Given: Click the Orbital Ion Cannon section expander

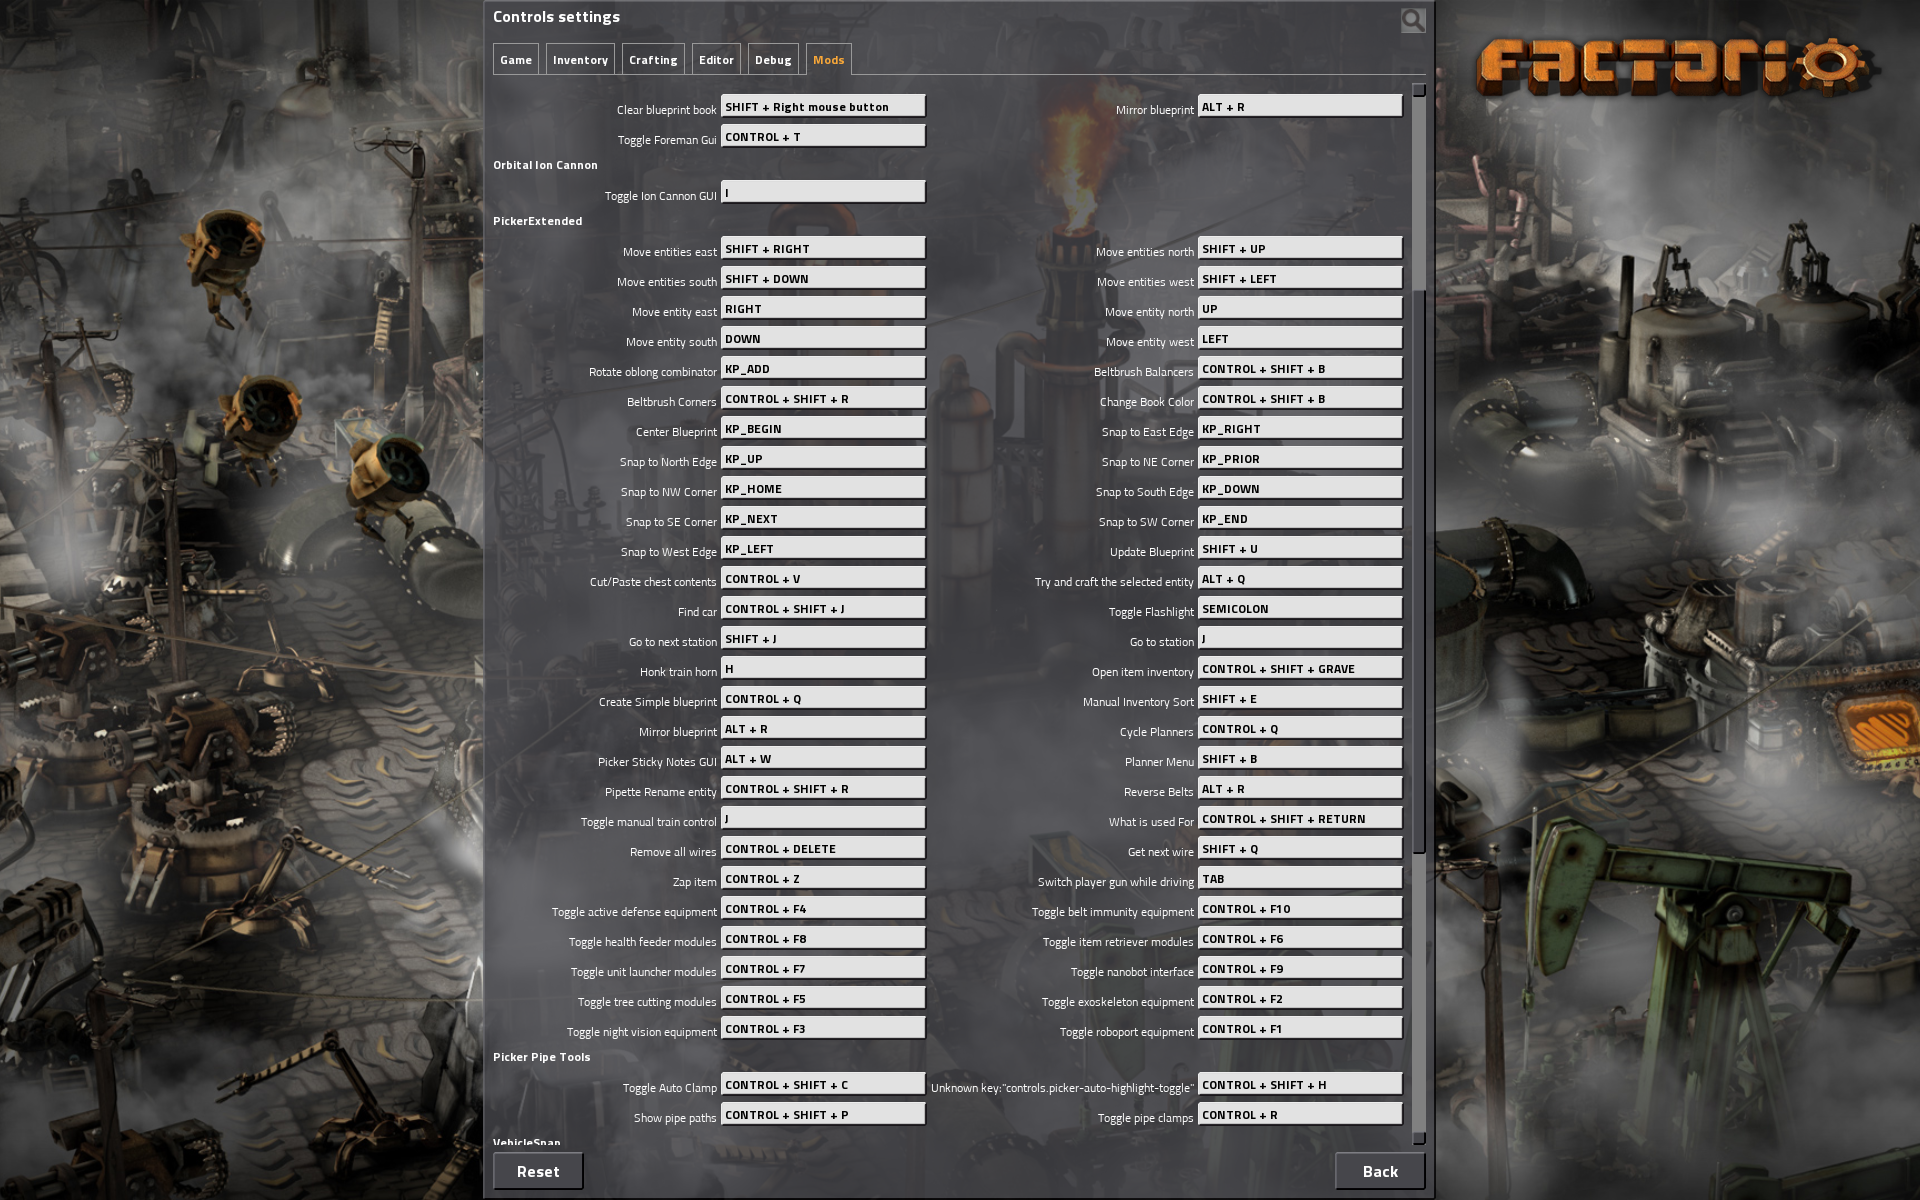Looking at the screenshot, I should [x=545, y=163].
